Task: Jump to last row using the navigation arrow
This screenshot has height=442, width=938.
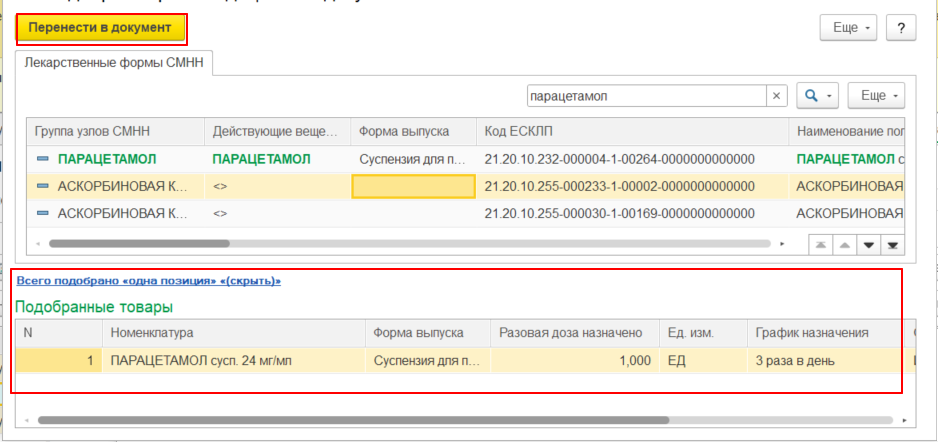Action: 891,244
